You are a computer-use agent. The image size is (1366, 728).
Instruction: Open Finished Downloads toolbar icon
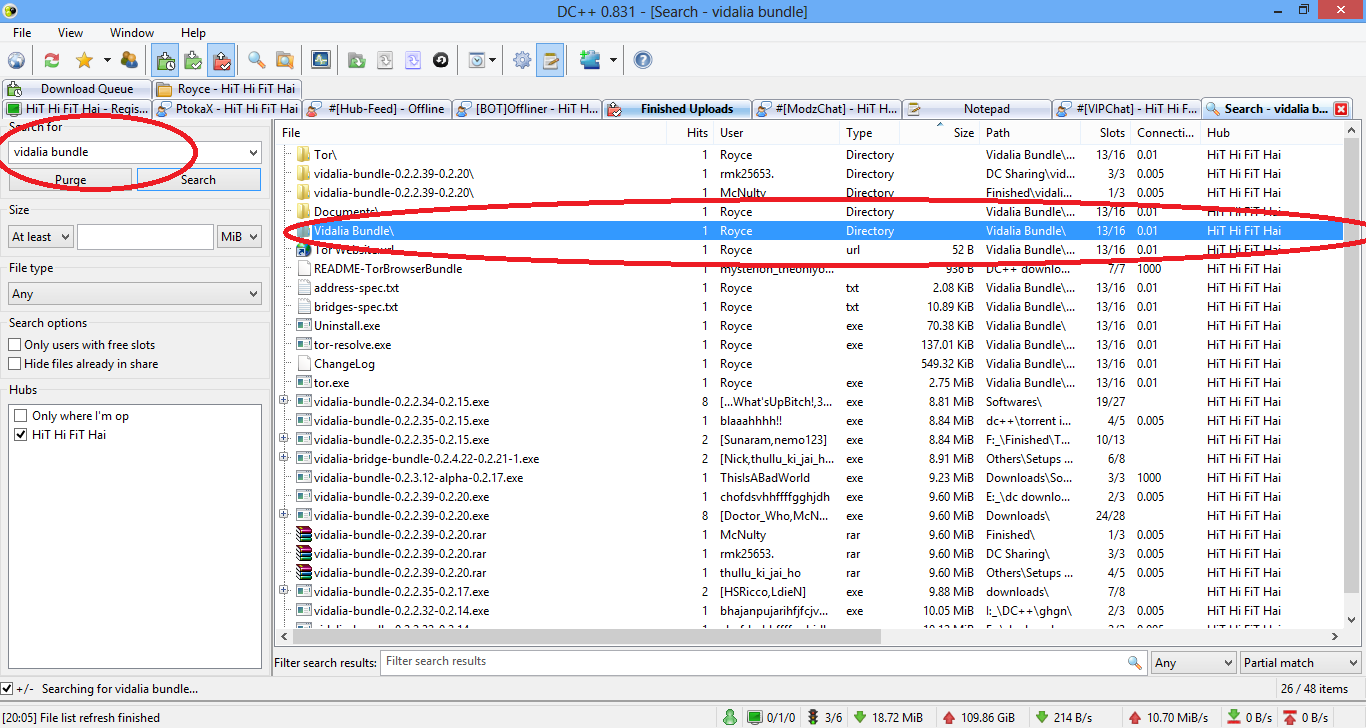tap(193, 60)
